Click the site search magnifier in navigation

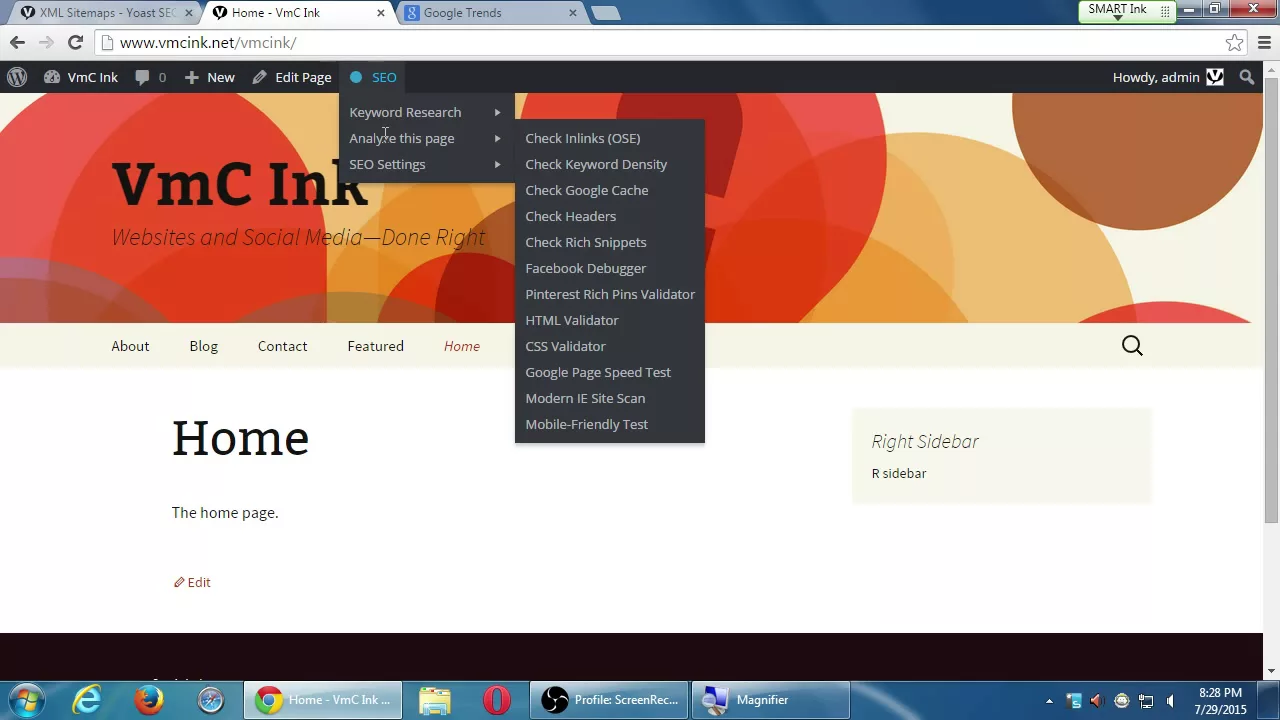(1132, 346)
